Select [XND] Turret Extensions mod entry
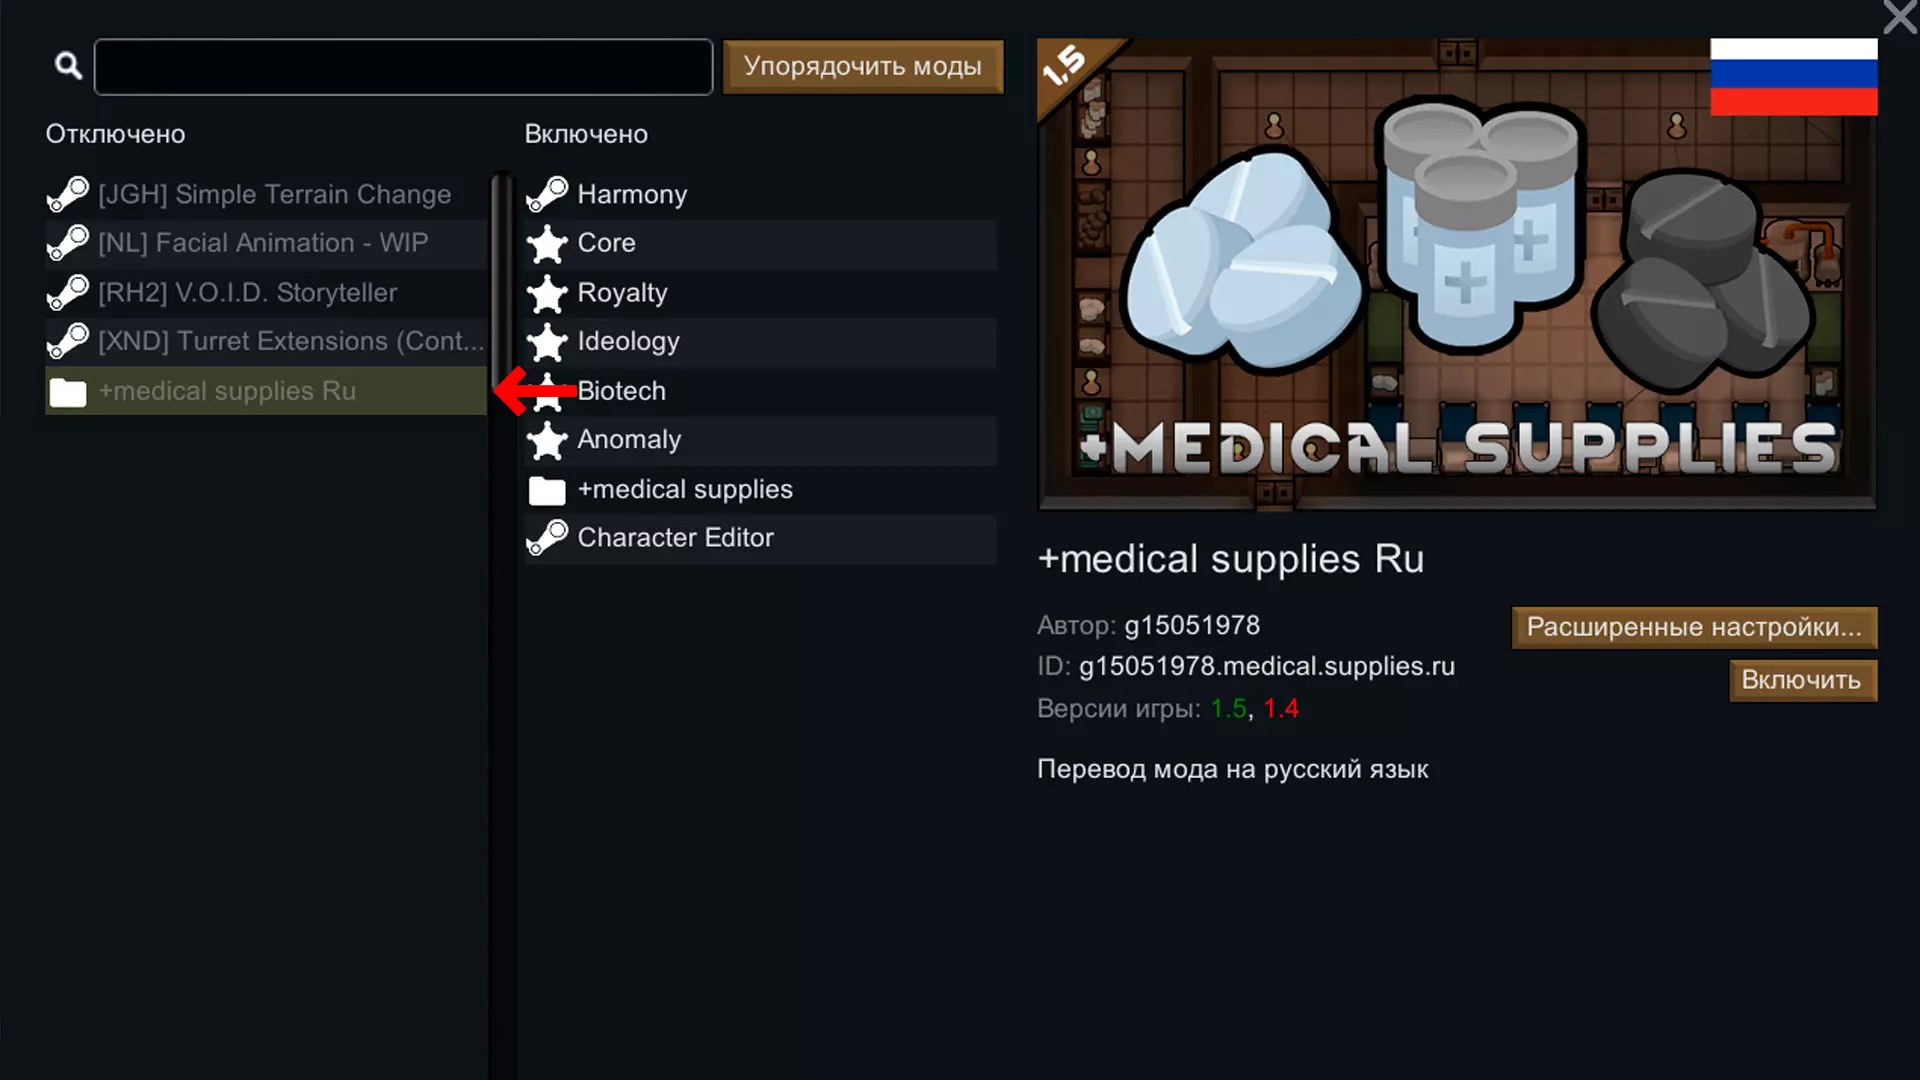 click(266, 341)
